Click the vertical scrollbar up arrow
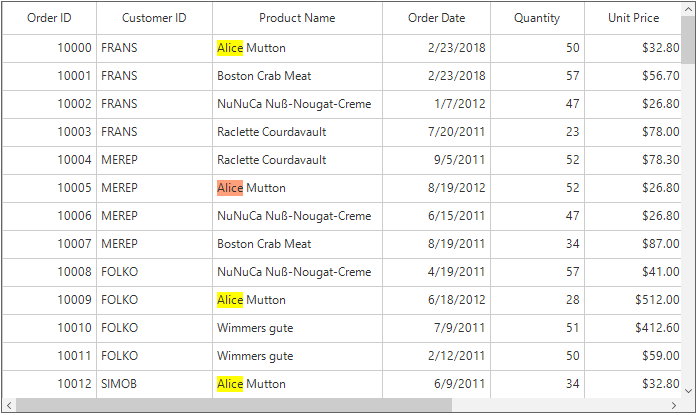 (x=688, y=9)
